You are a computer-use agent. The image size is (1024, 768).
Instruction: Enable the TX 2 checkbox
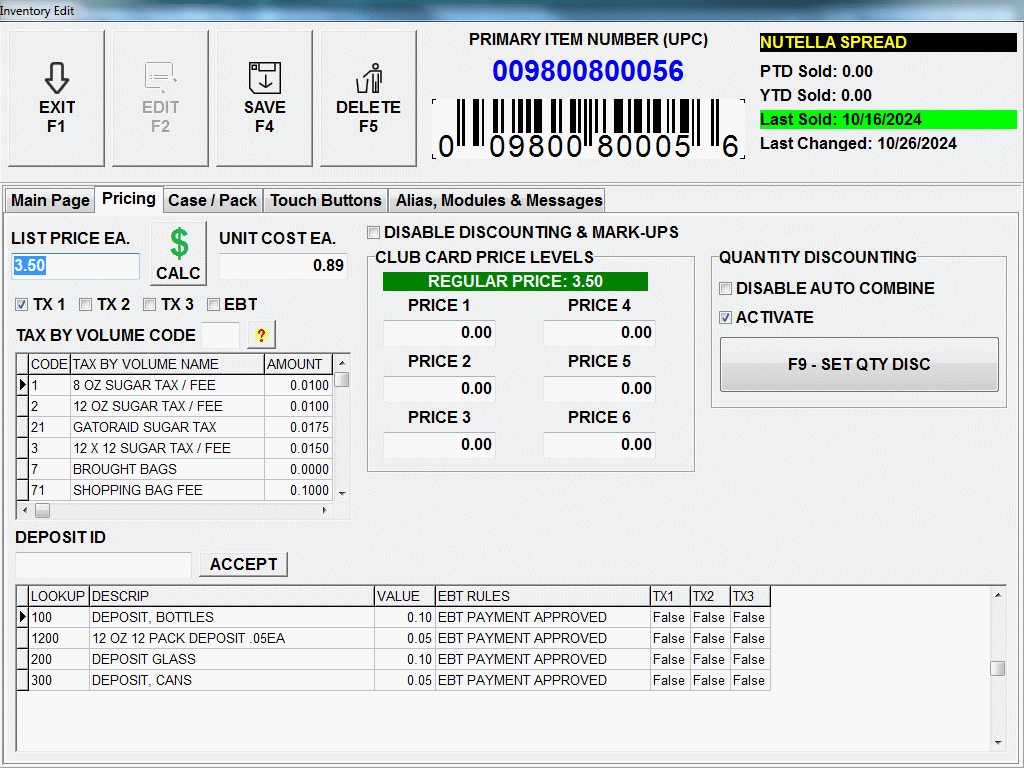[x=86, y=305]
